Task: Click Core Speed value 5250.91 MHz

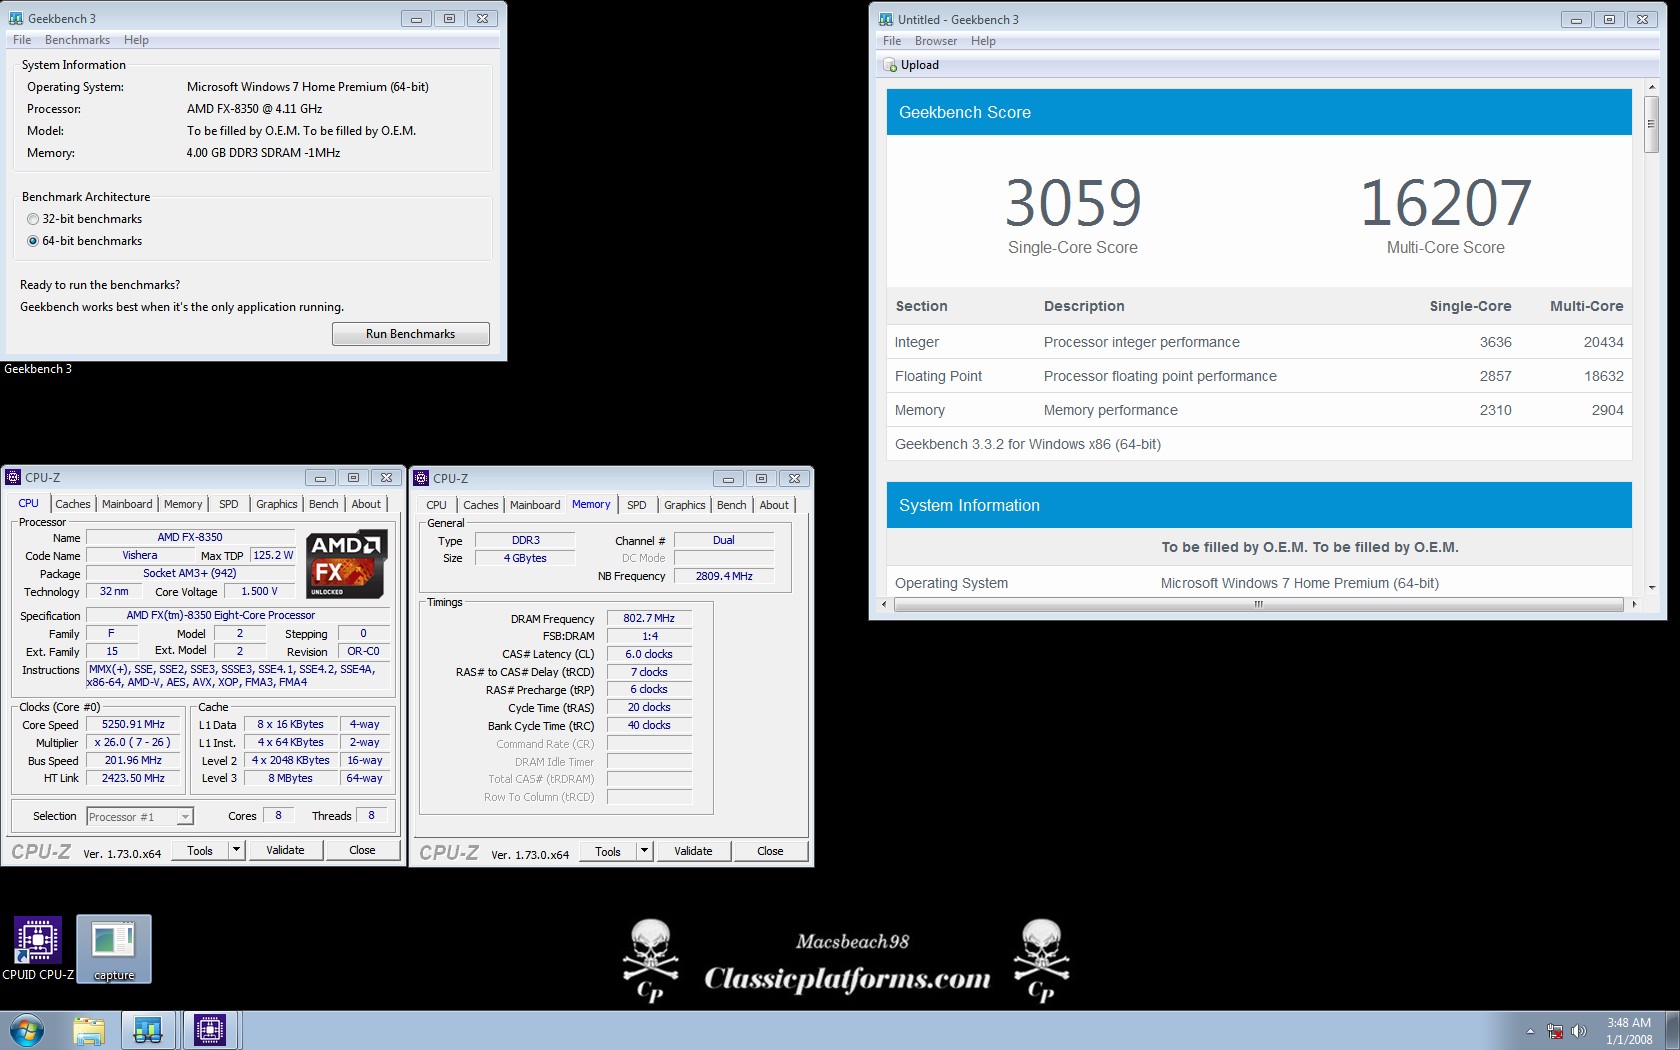Action: (133, 724)
